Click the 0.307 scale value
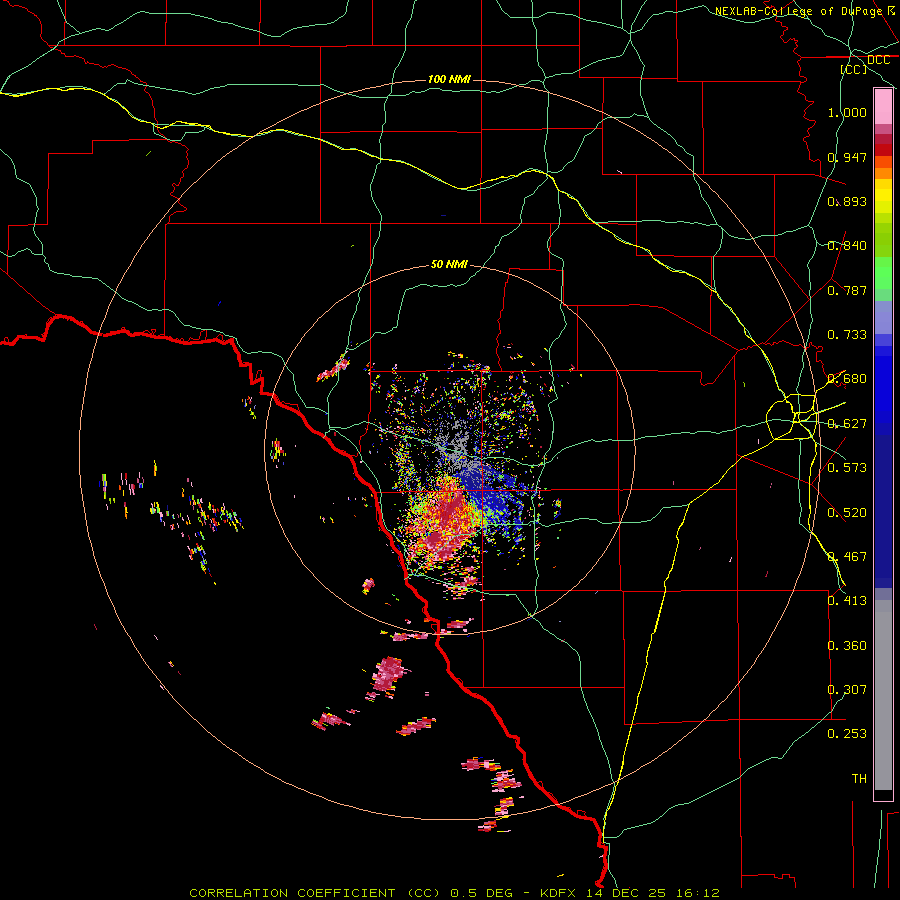900x900 pixels. (847, 690)
